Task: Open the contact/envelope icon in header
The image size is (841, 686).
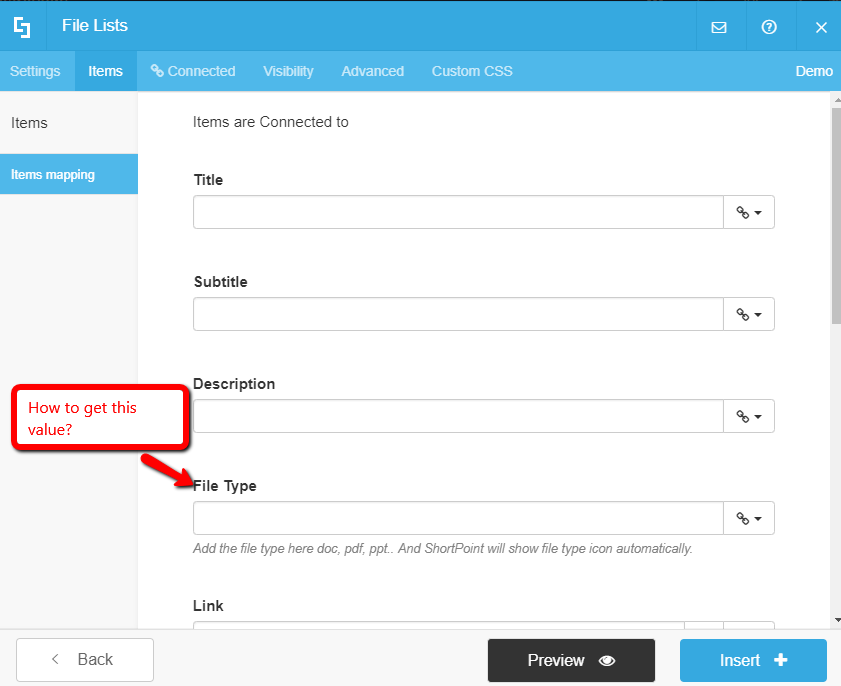Action: [x=720, y=26]
